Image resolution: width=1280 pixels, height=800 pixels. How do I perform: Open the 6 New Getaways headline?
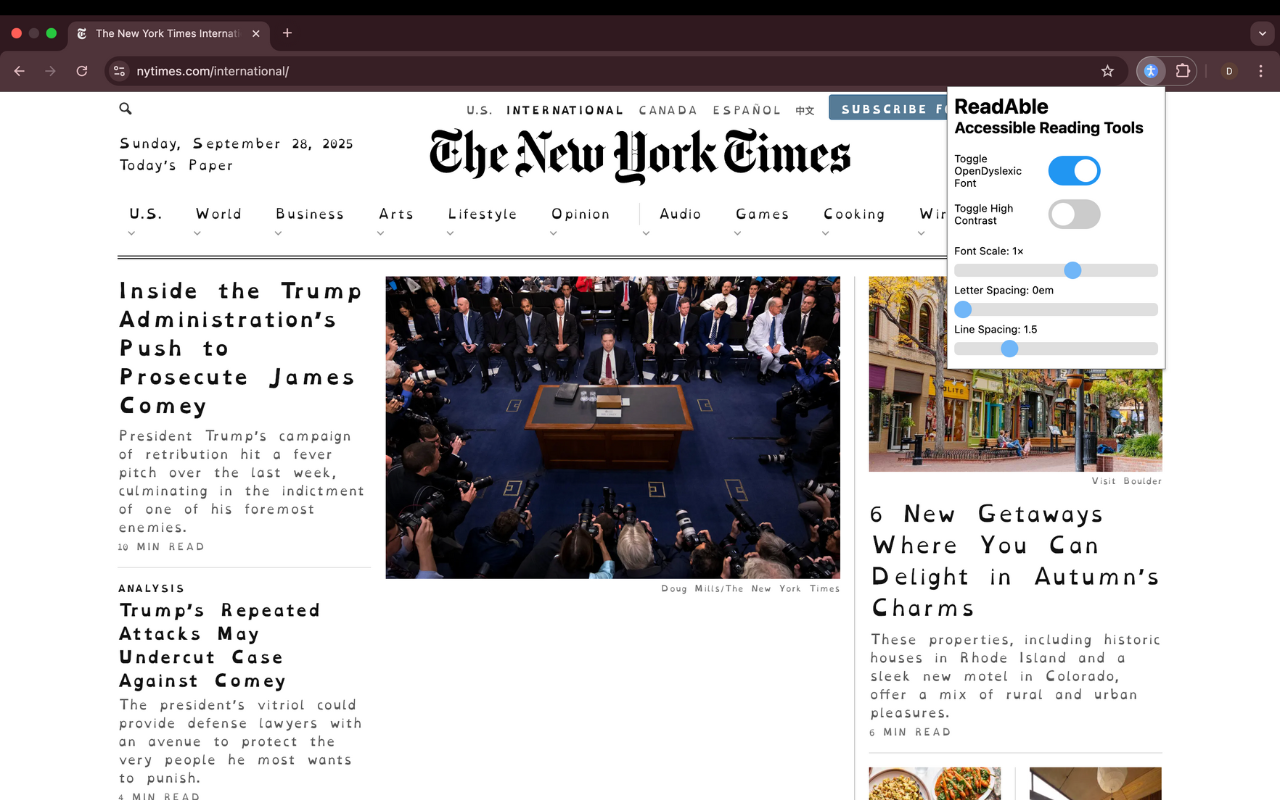(x=1015, y=560)
